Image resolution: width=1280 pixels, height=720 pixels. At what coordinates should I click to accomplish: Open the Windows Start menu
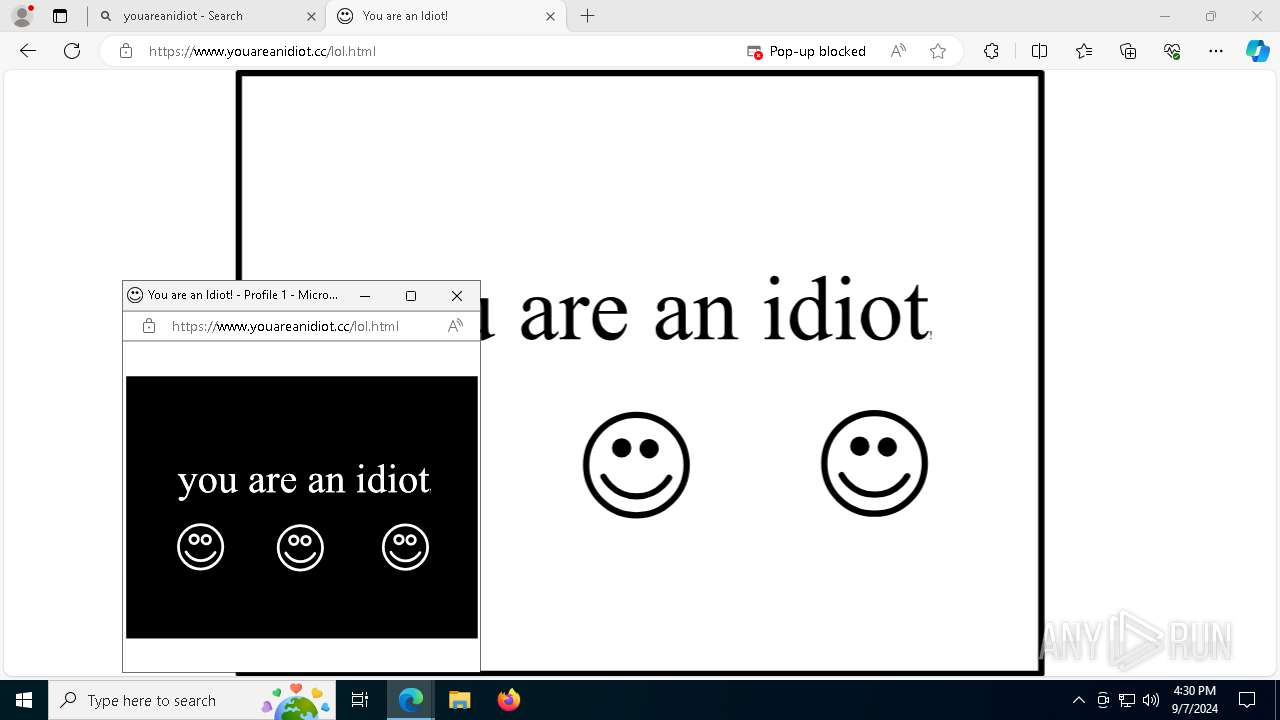pos(24,700)
